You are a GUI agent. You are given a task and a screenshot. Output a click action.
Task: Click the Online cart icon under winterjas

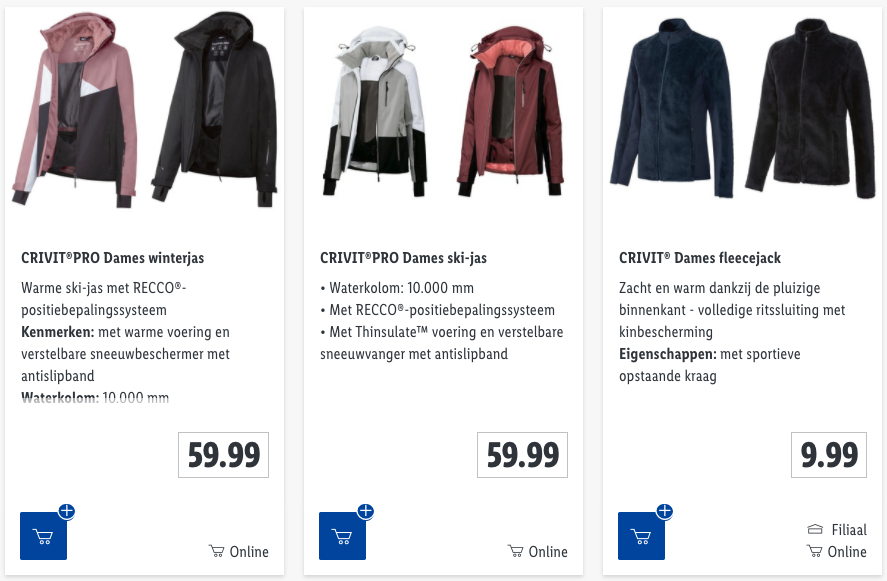pyautogui.click(x=217, y=551)
